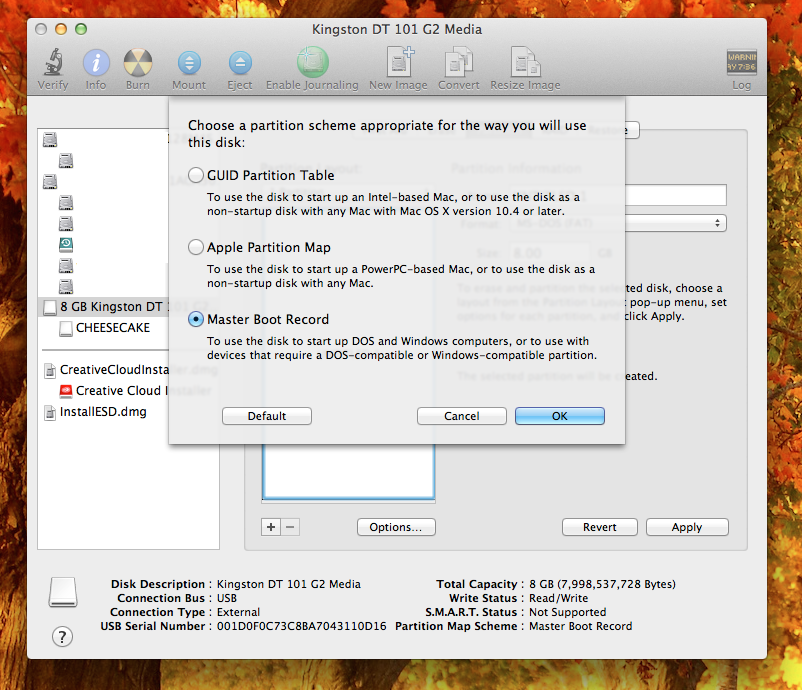This screenshot has height=690, width=802.
Task: Open the Info toolbar icon
Action: coord(96,63)
